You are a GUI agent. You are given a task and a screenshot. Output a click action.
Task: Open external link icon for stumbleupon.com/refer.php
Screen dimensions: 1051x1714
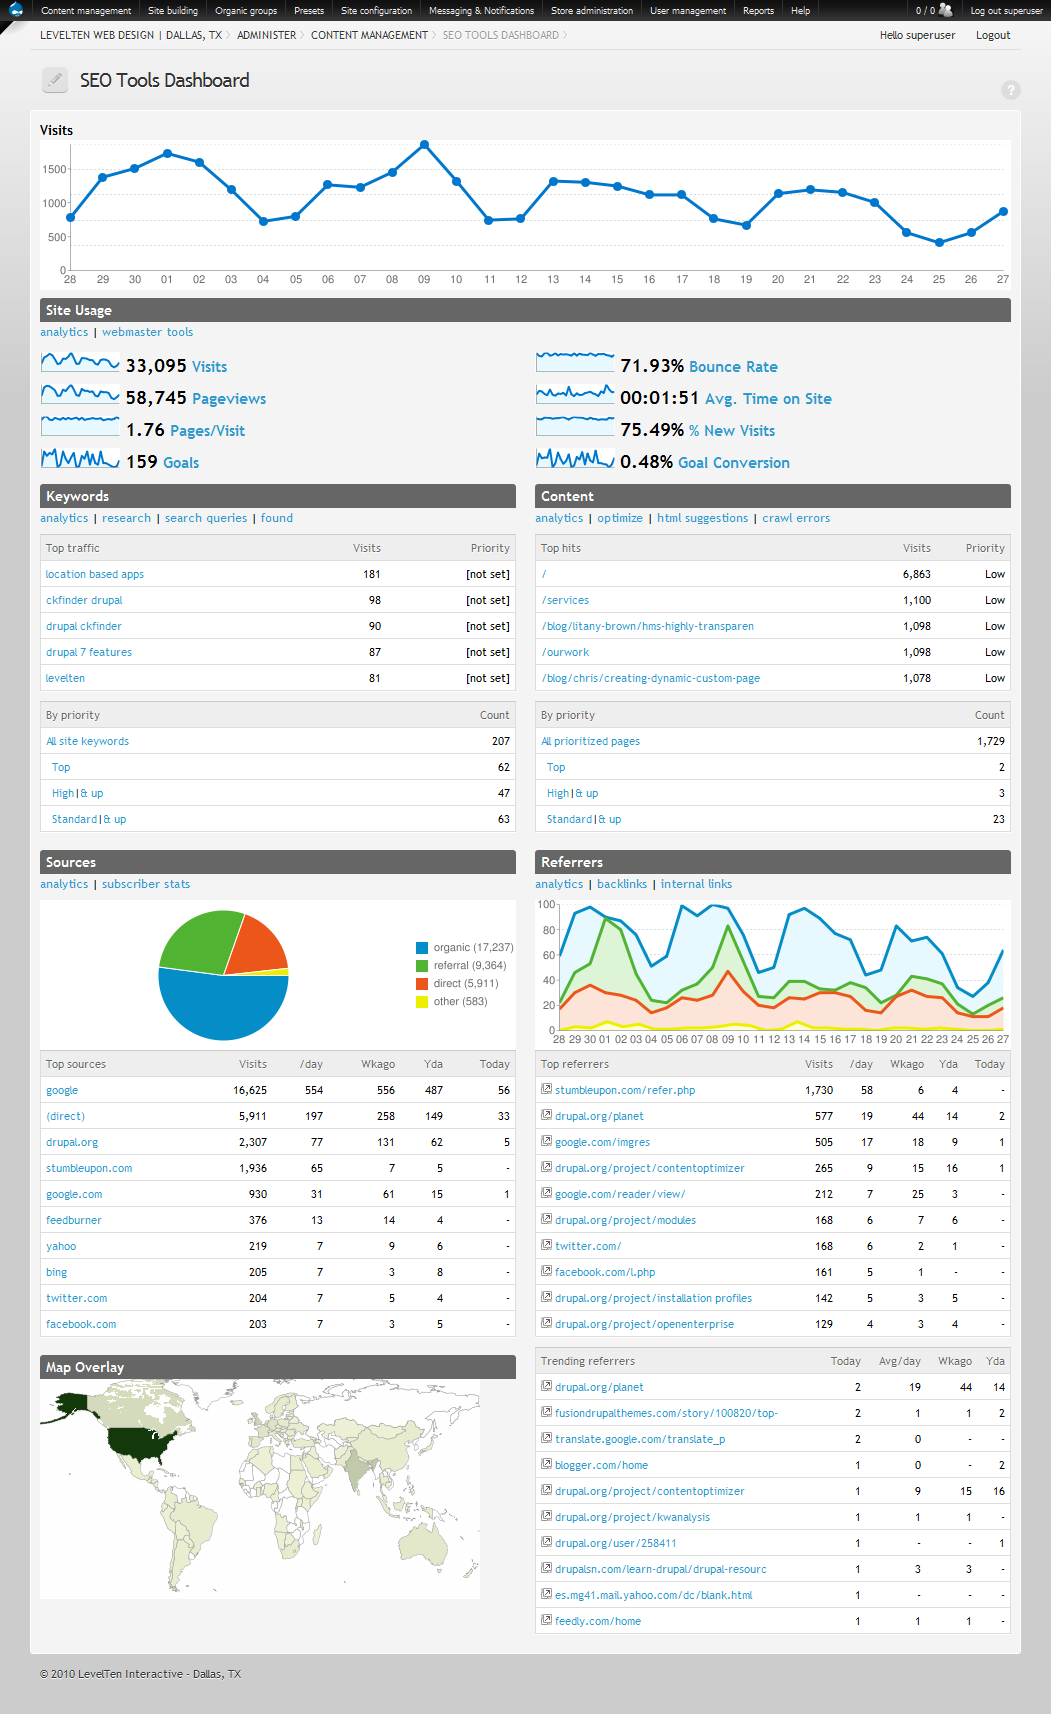(x=546, y=1089)
